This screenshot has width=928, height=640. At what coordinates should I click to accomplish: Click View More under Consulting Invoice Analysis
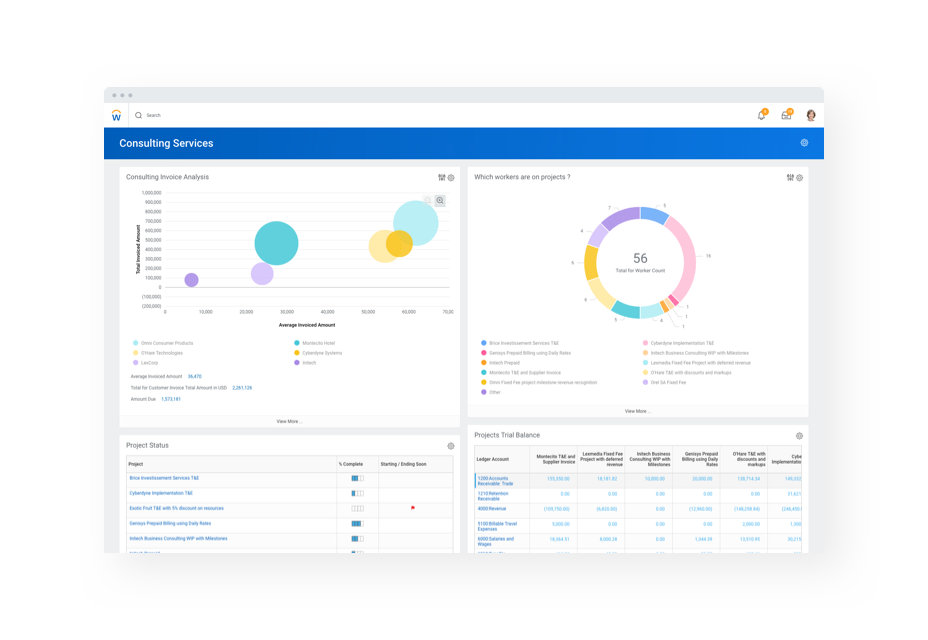tap(289, 421)
